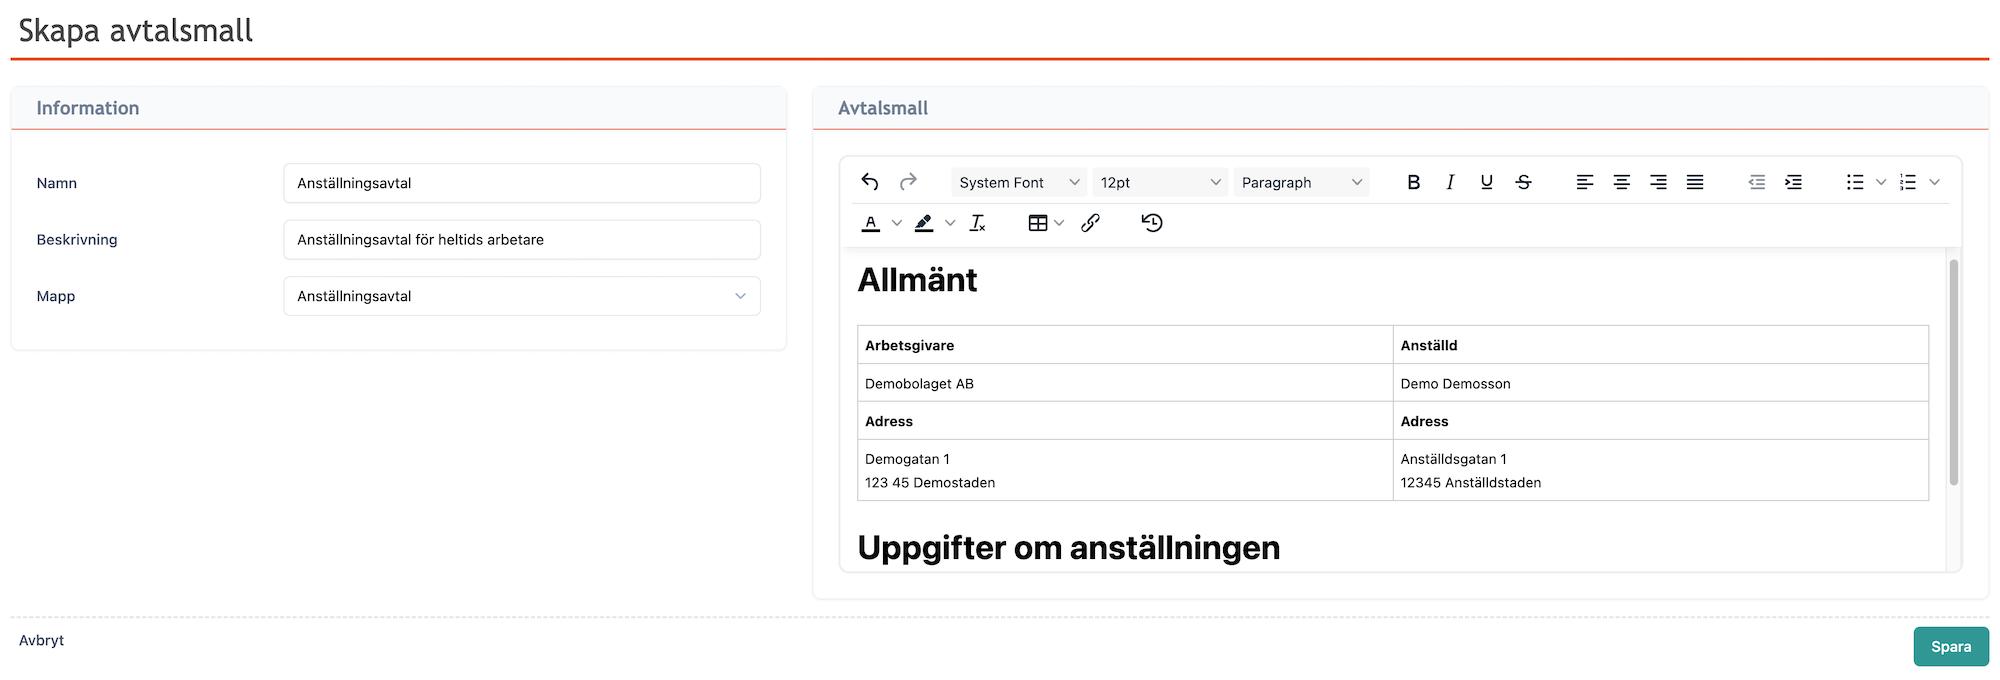Open the restore history icon
This screenshot has width=2000, height=680.
(x=1152, y=223)
